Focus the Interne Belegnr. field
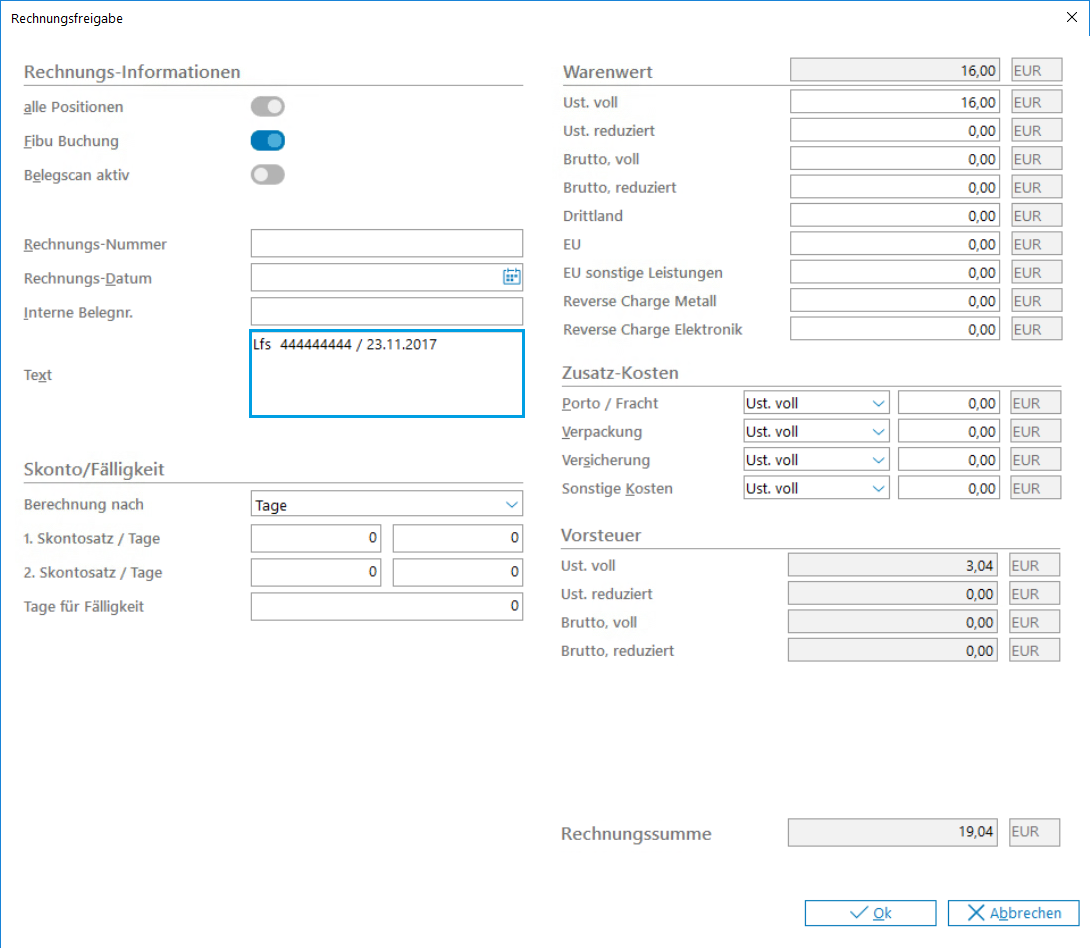 [x=386, y=312]
